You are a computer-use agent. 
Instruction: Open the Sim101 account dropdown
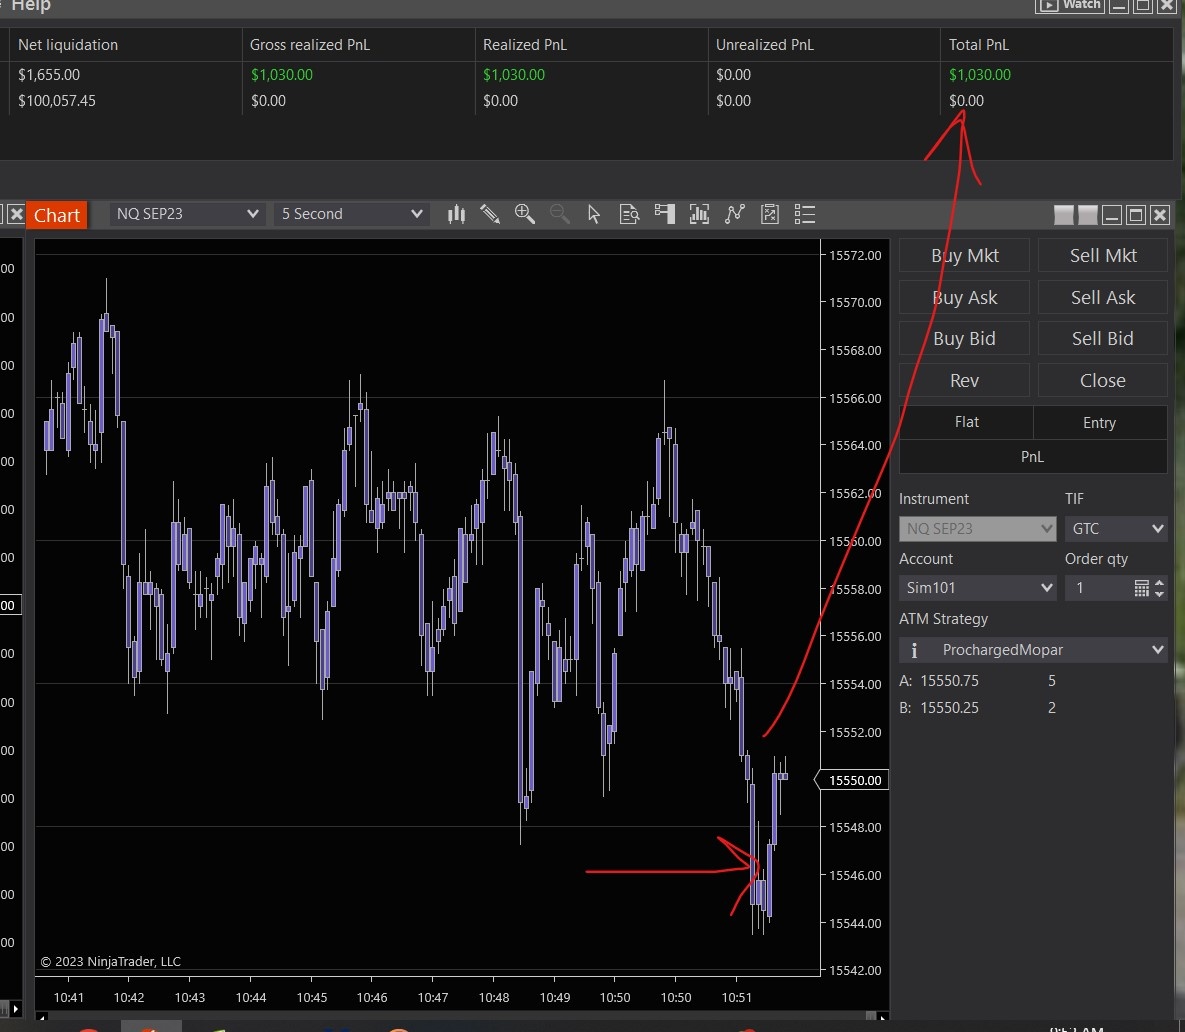[x=977, y=588]
